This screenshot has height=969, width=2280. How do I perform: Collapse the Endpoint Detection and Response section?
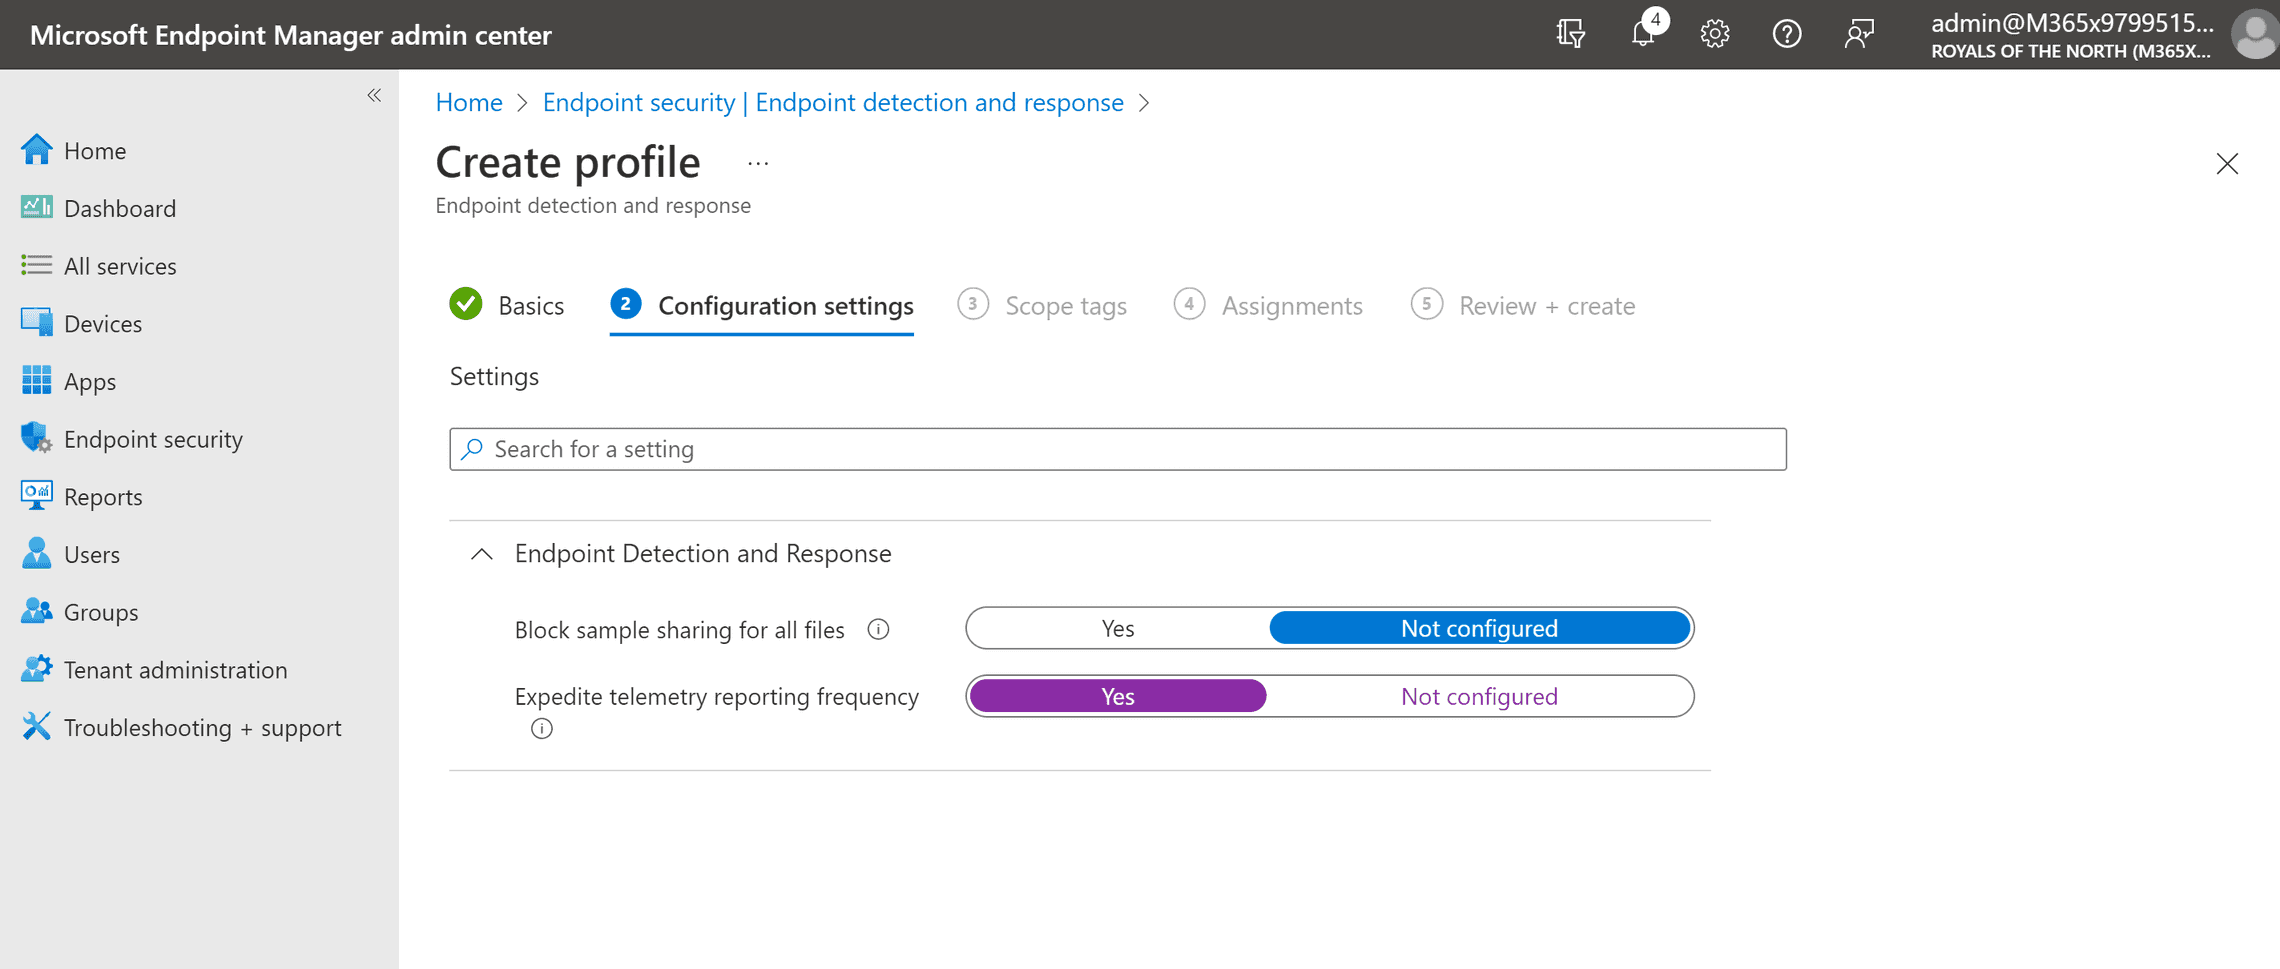(482, 554)
